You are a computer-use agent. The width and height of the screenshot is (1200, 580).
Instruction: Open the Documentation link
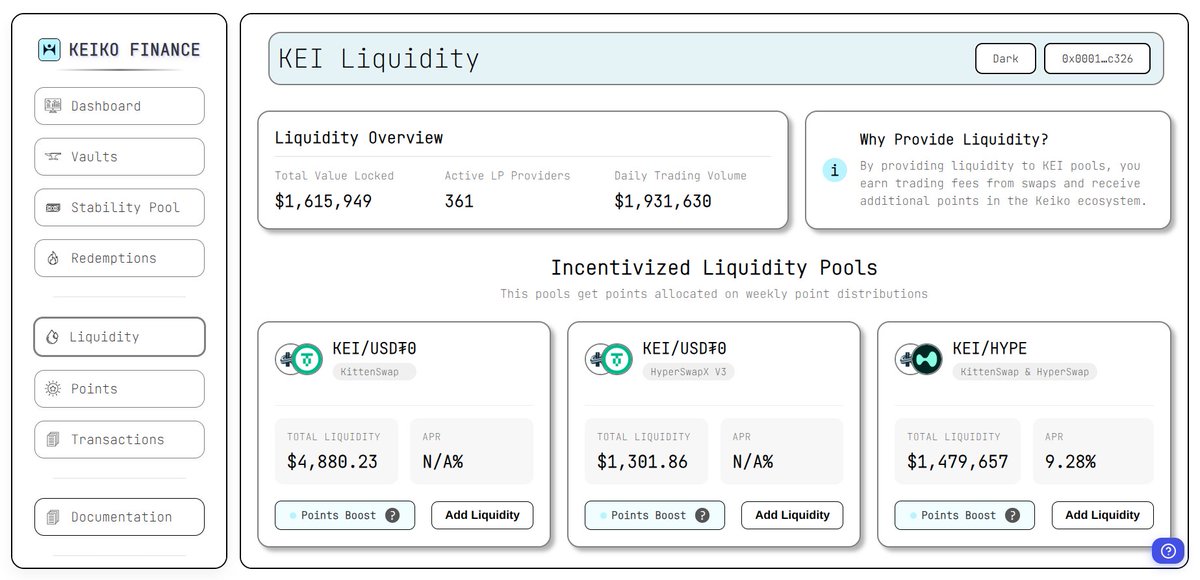click(x=119, y=517)
